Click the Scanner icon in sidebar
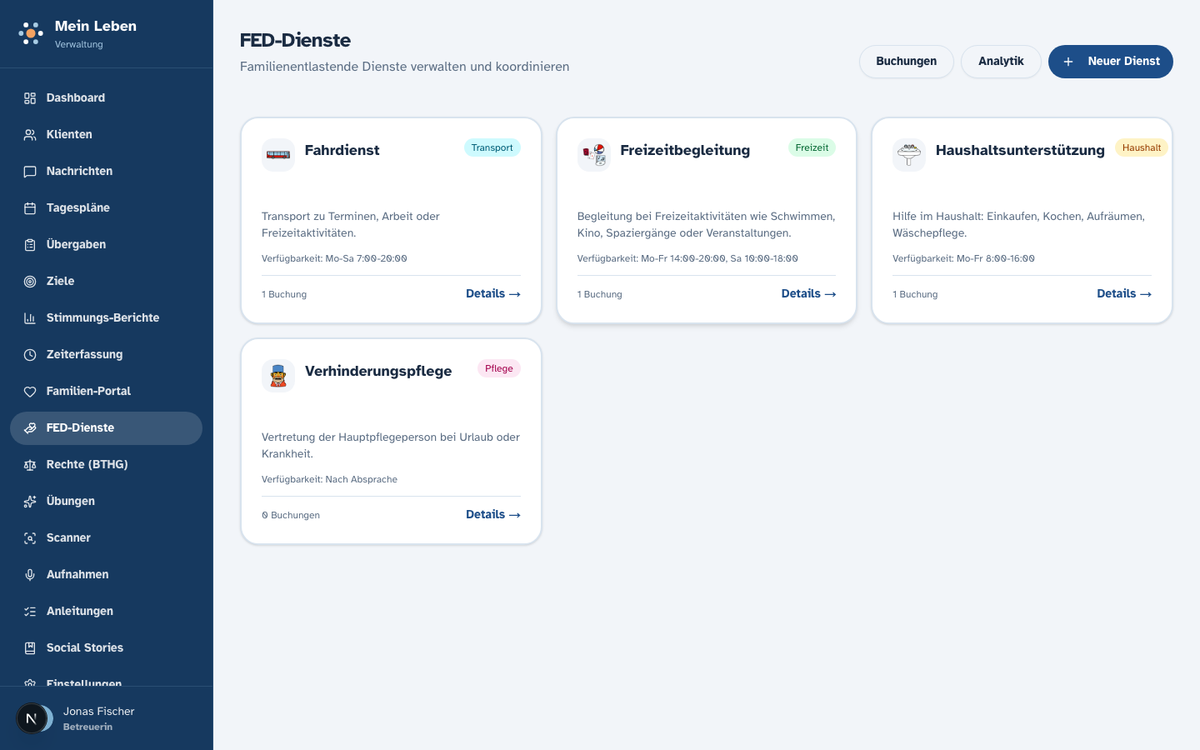 [30, 538]
